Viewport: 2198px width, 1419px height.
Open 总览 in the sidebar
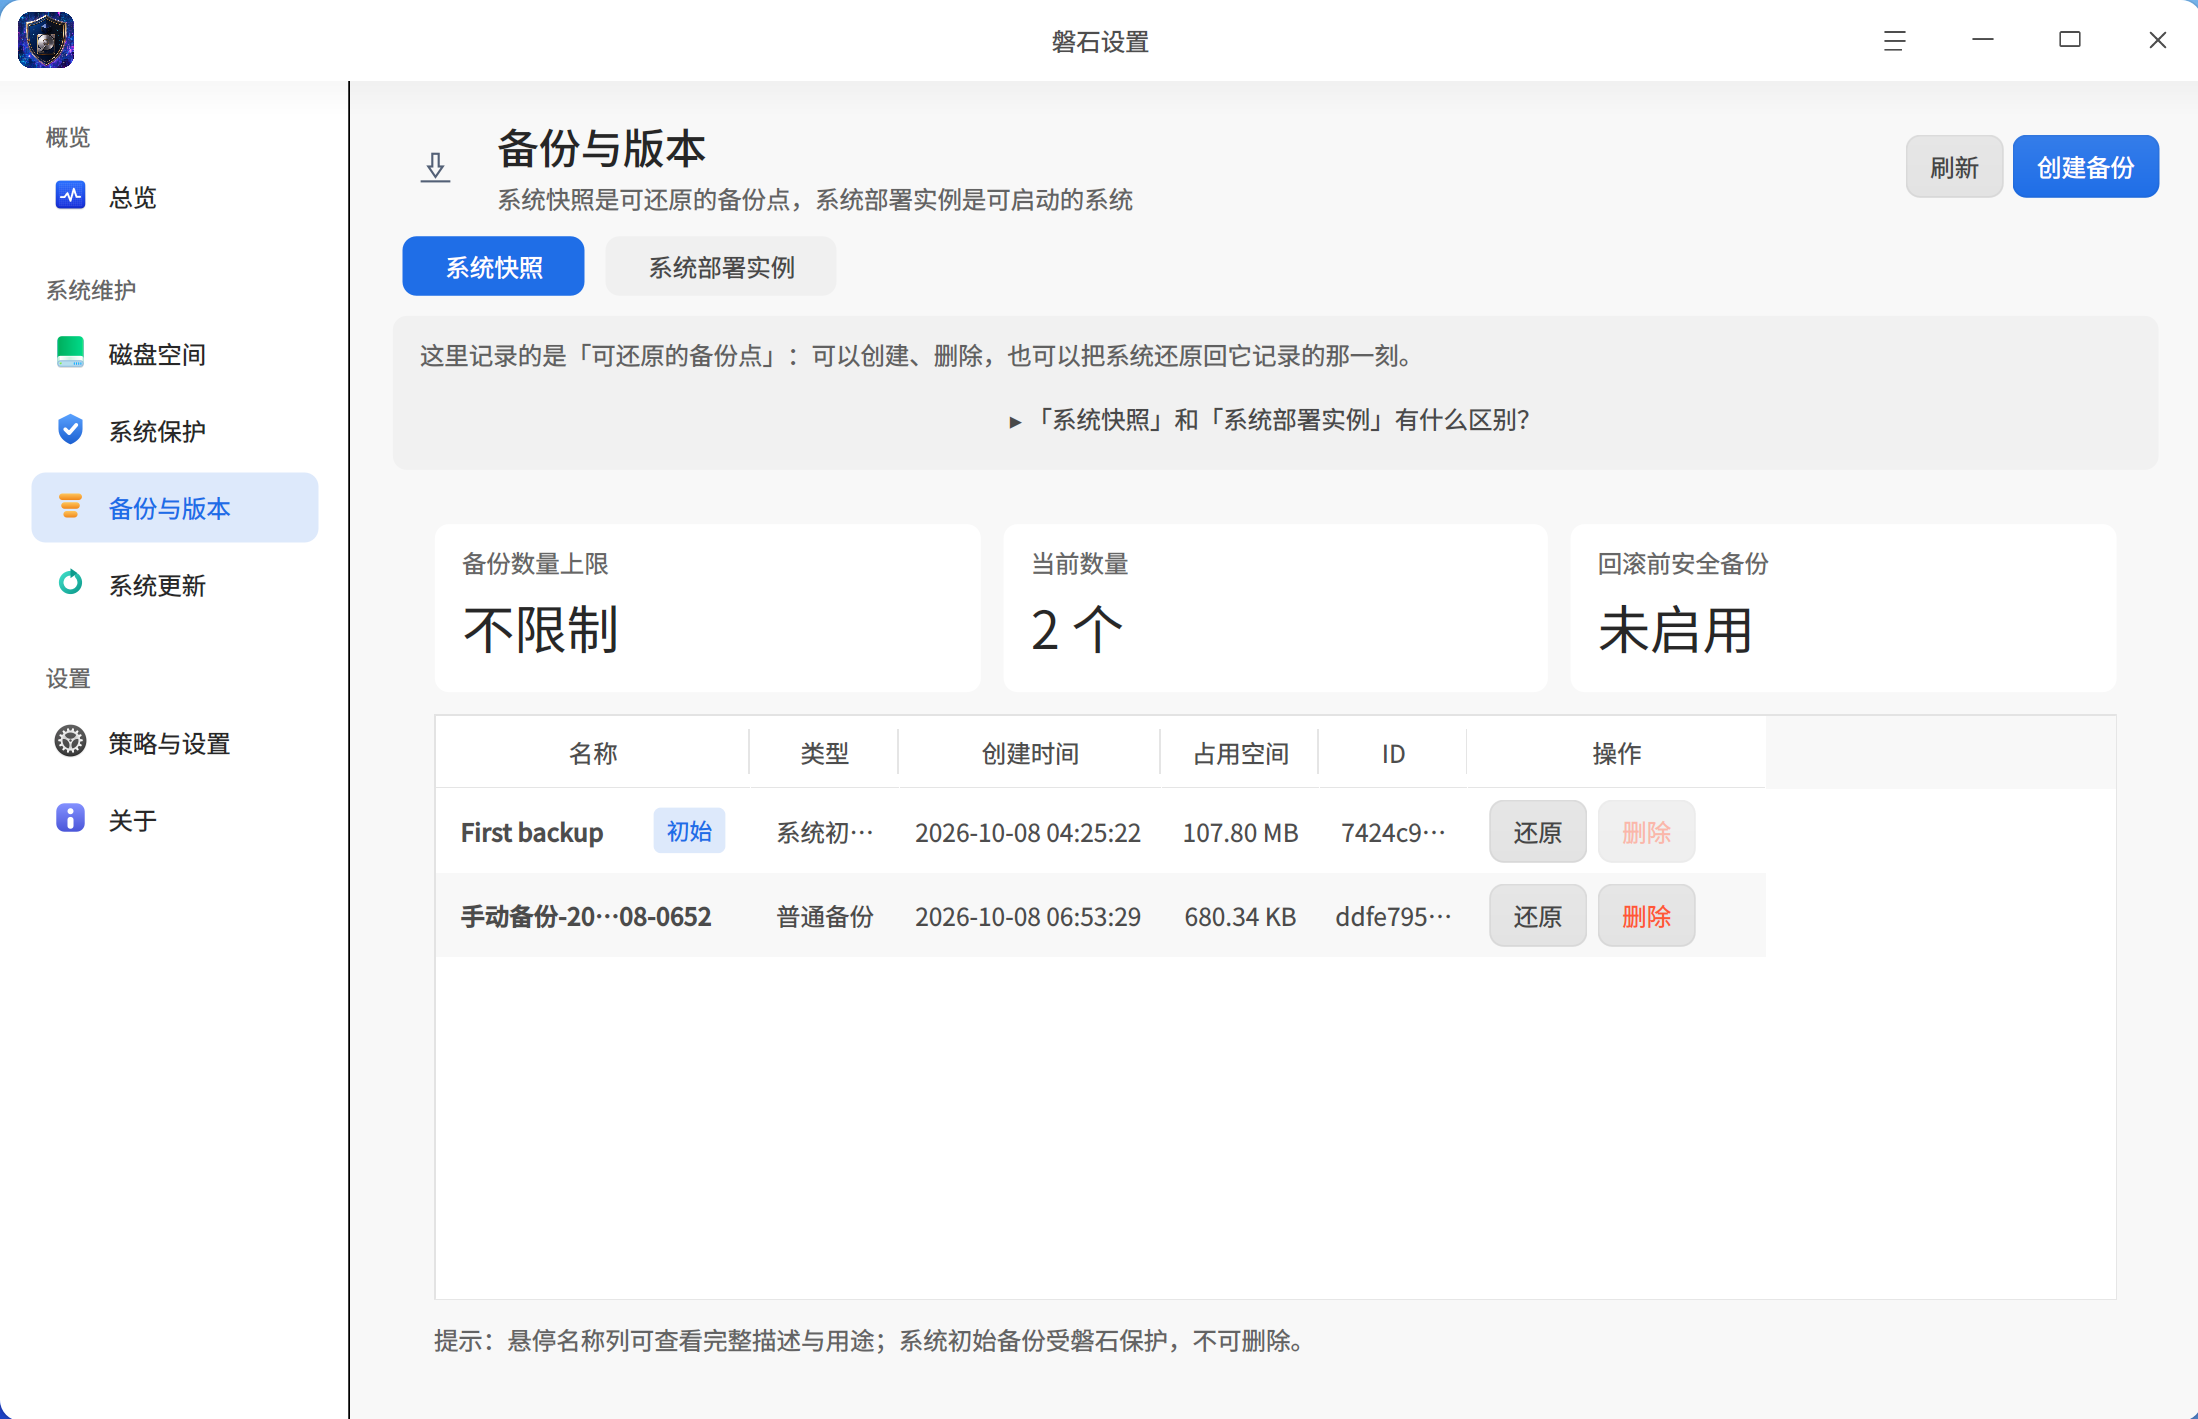pos(175,197)
